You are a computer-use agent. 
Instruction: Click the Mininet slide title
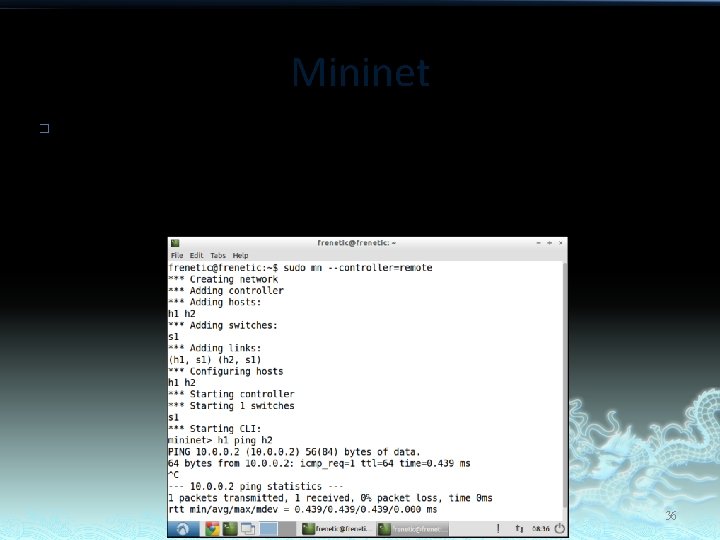coord(361,72)
